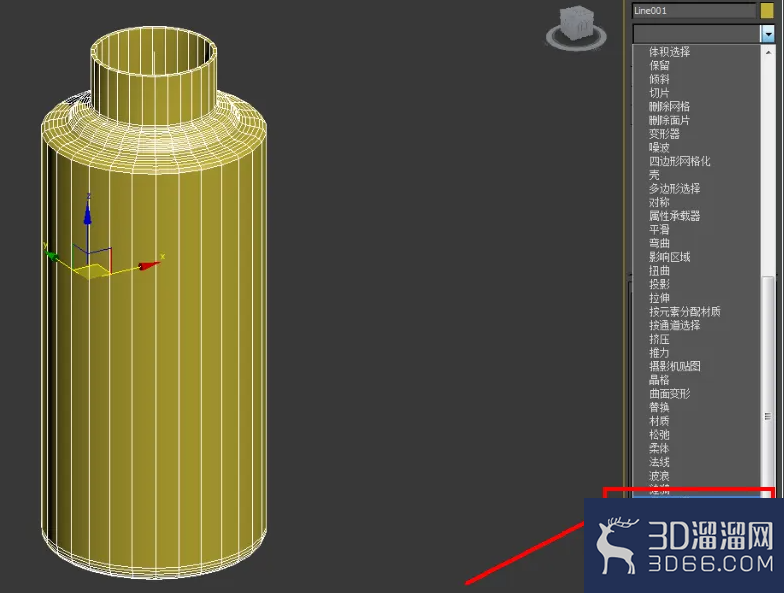This screenshot has width=784, height=593.
Task: Select the 替换 modifier
Action: (659, 408)
